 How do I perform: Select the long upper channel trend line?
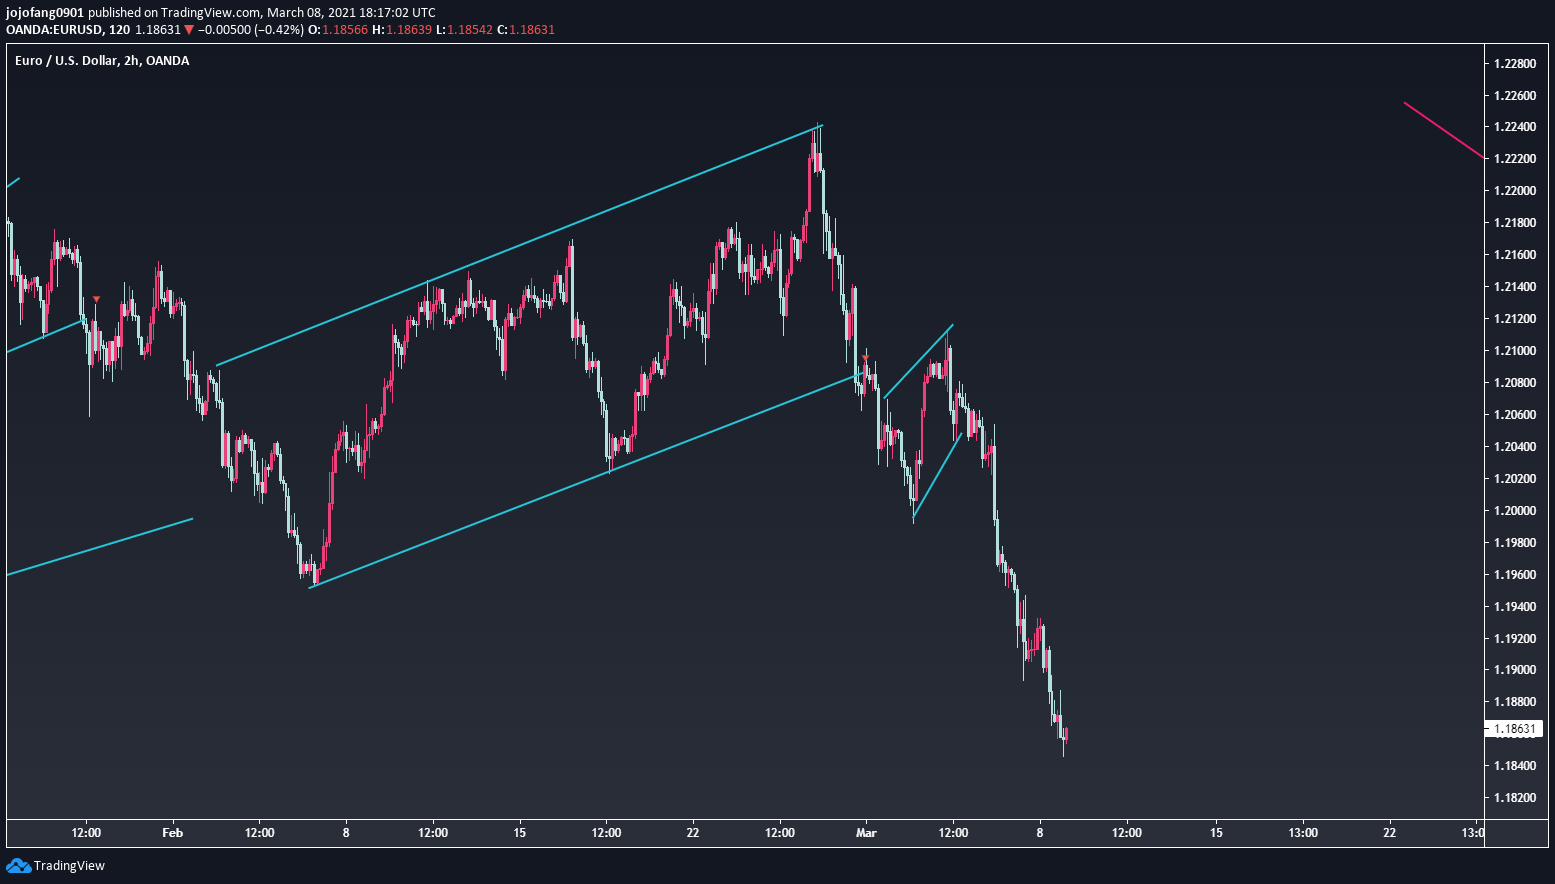tap(519, 245)
